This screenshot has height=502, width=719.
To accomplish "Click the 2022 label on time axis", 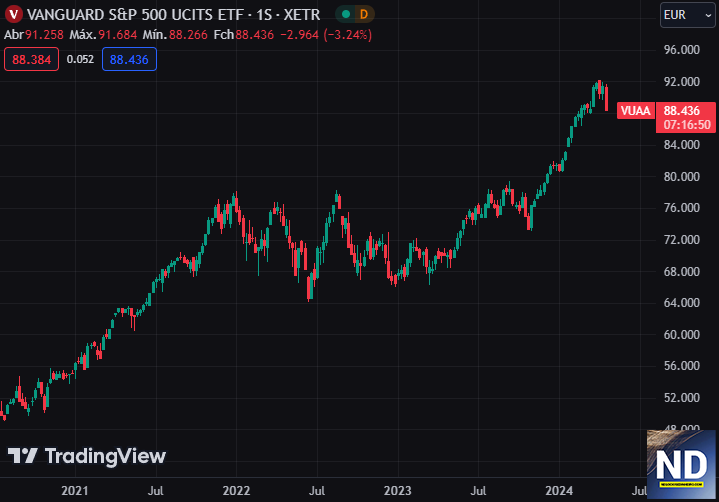I will pyautogui.click(x=236, y=491).
